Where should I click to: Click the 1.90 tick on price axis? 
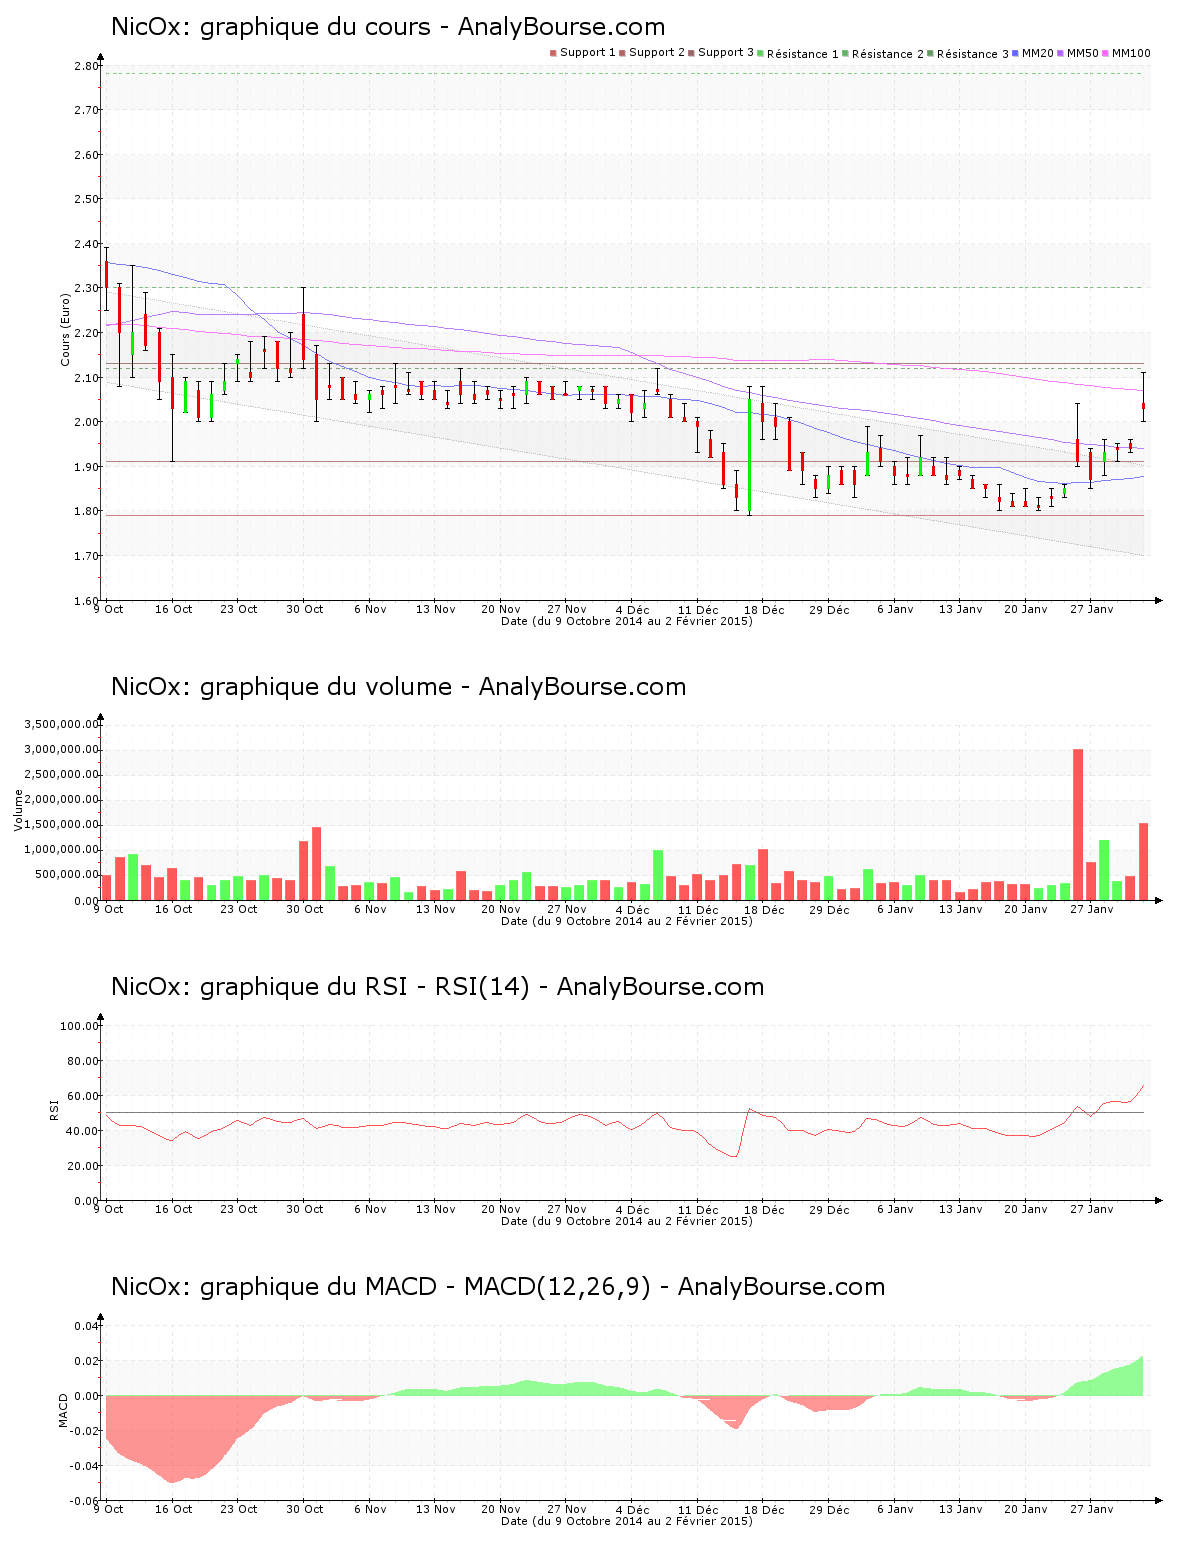pos(87,467)
